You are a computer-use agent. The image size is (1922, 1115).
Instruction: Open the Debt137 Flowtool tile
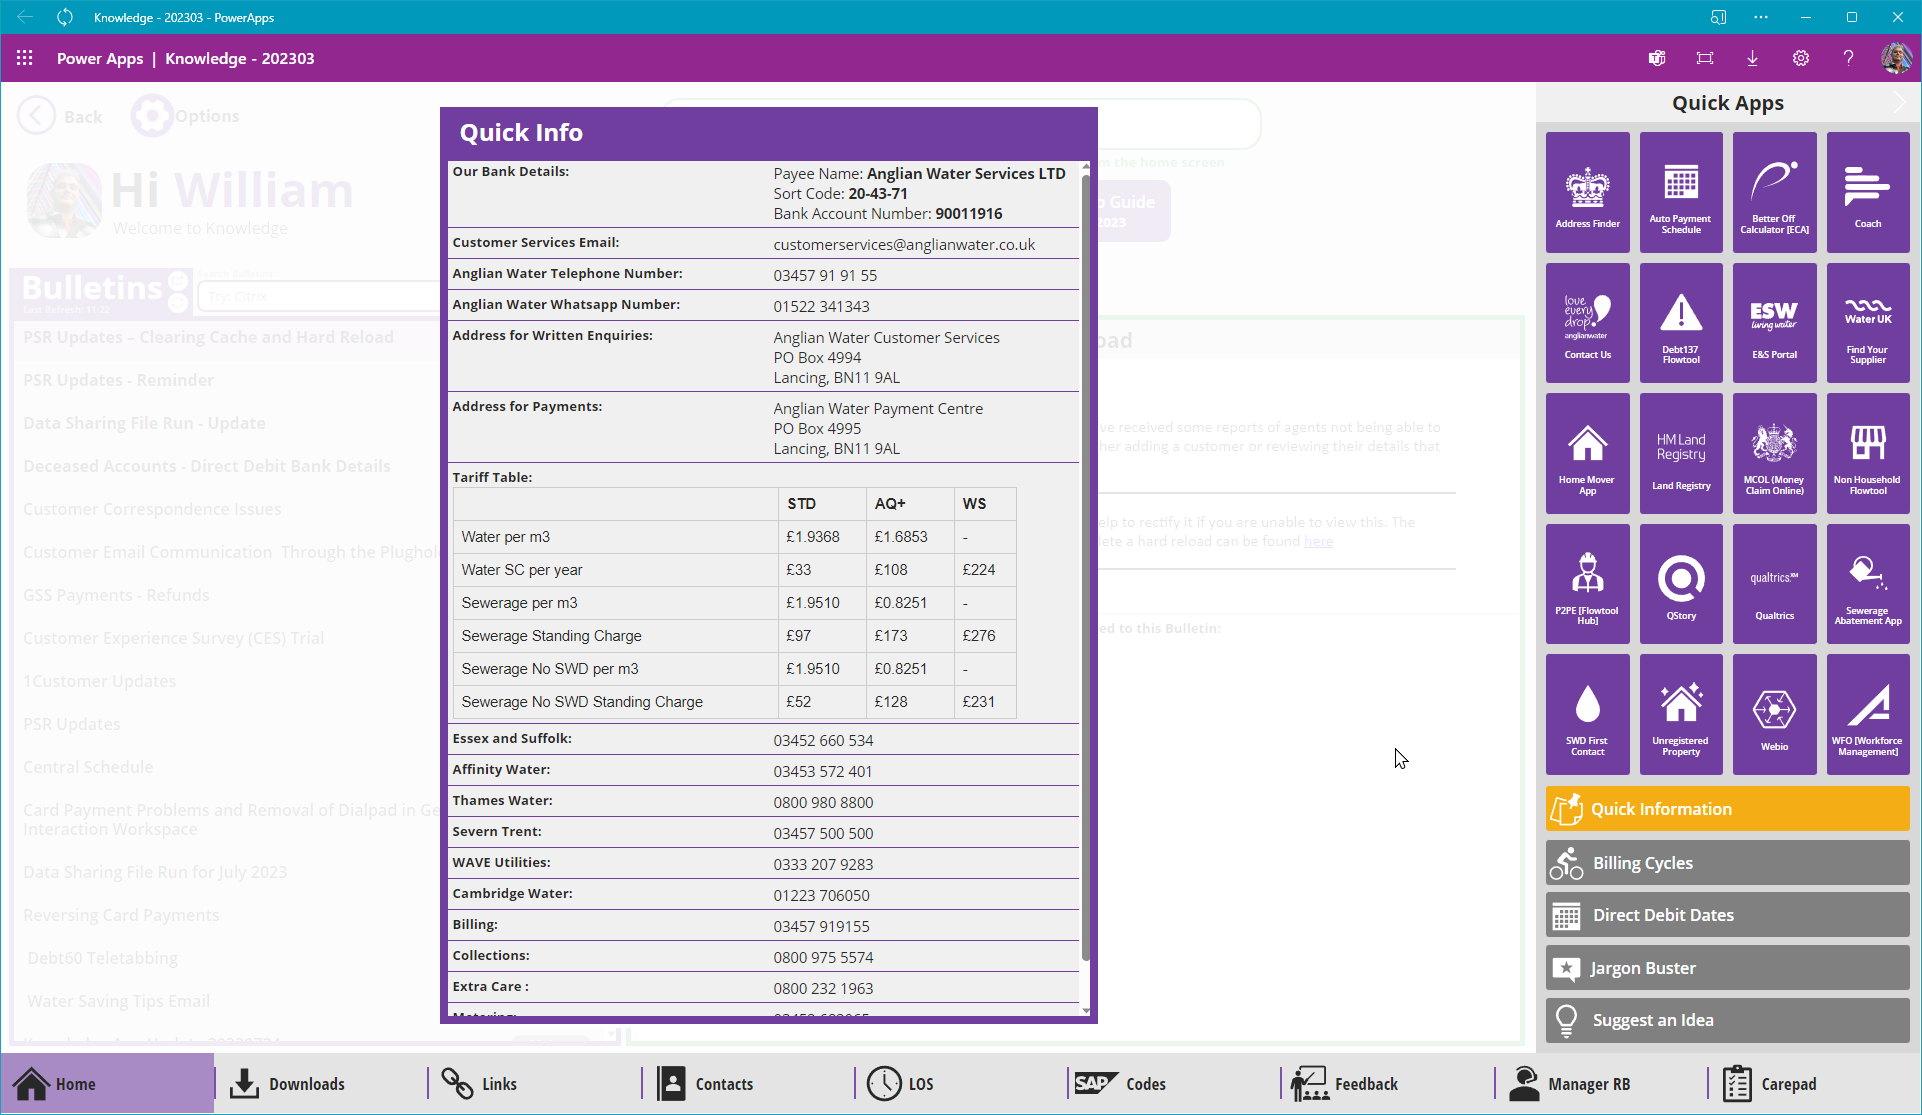[1680, 323]
